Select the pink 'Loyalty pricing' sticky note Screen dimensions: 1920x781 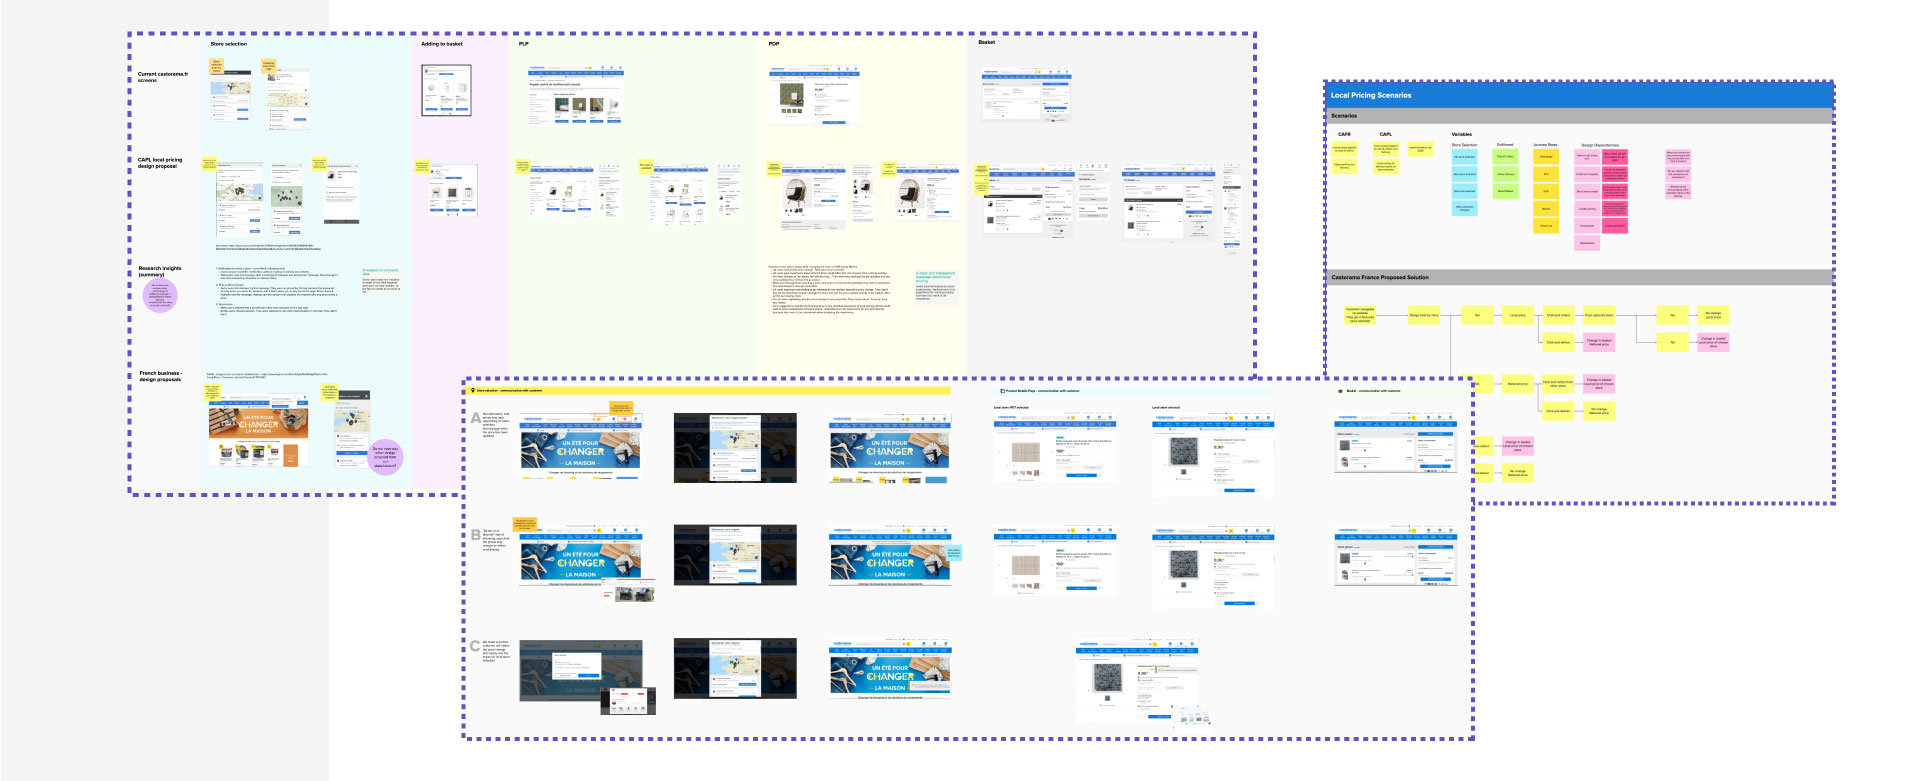pyautogui.click(x=1587, y=209)
